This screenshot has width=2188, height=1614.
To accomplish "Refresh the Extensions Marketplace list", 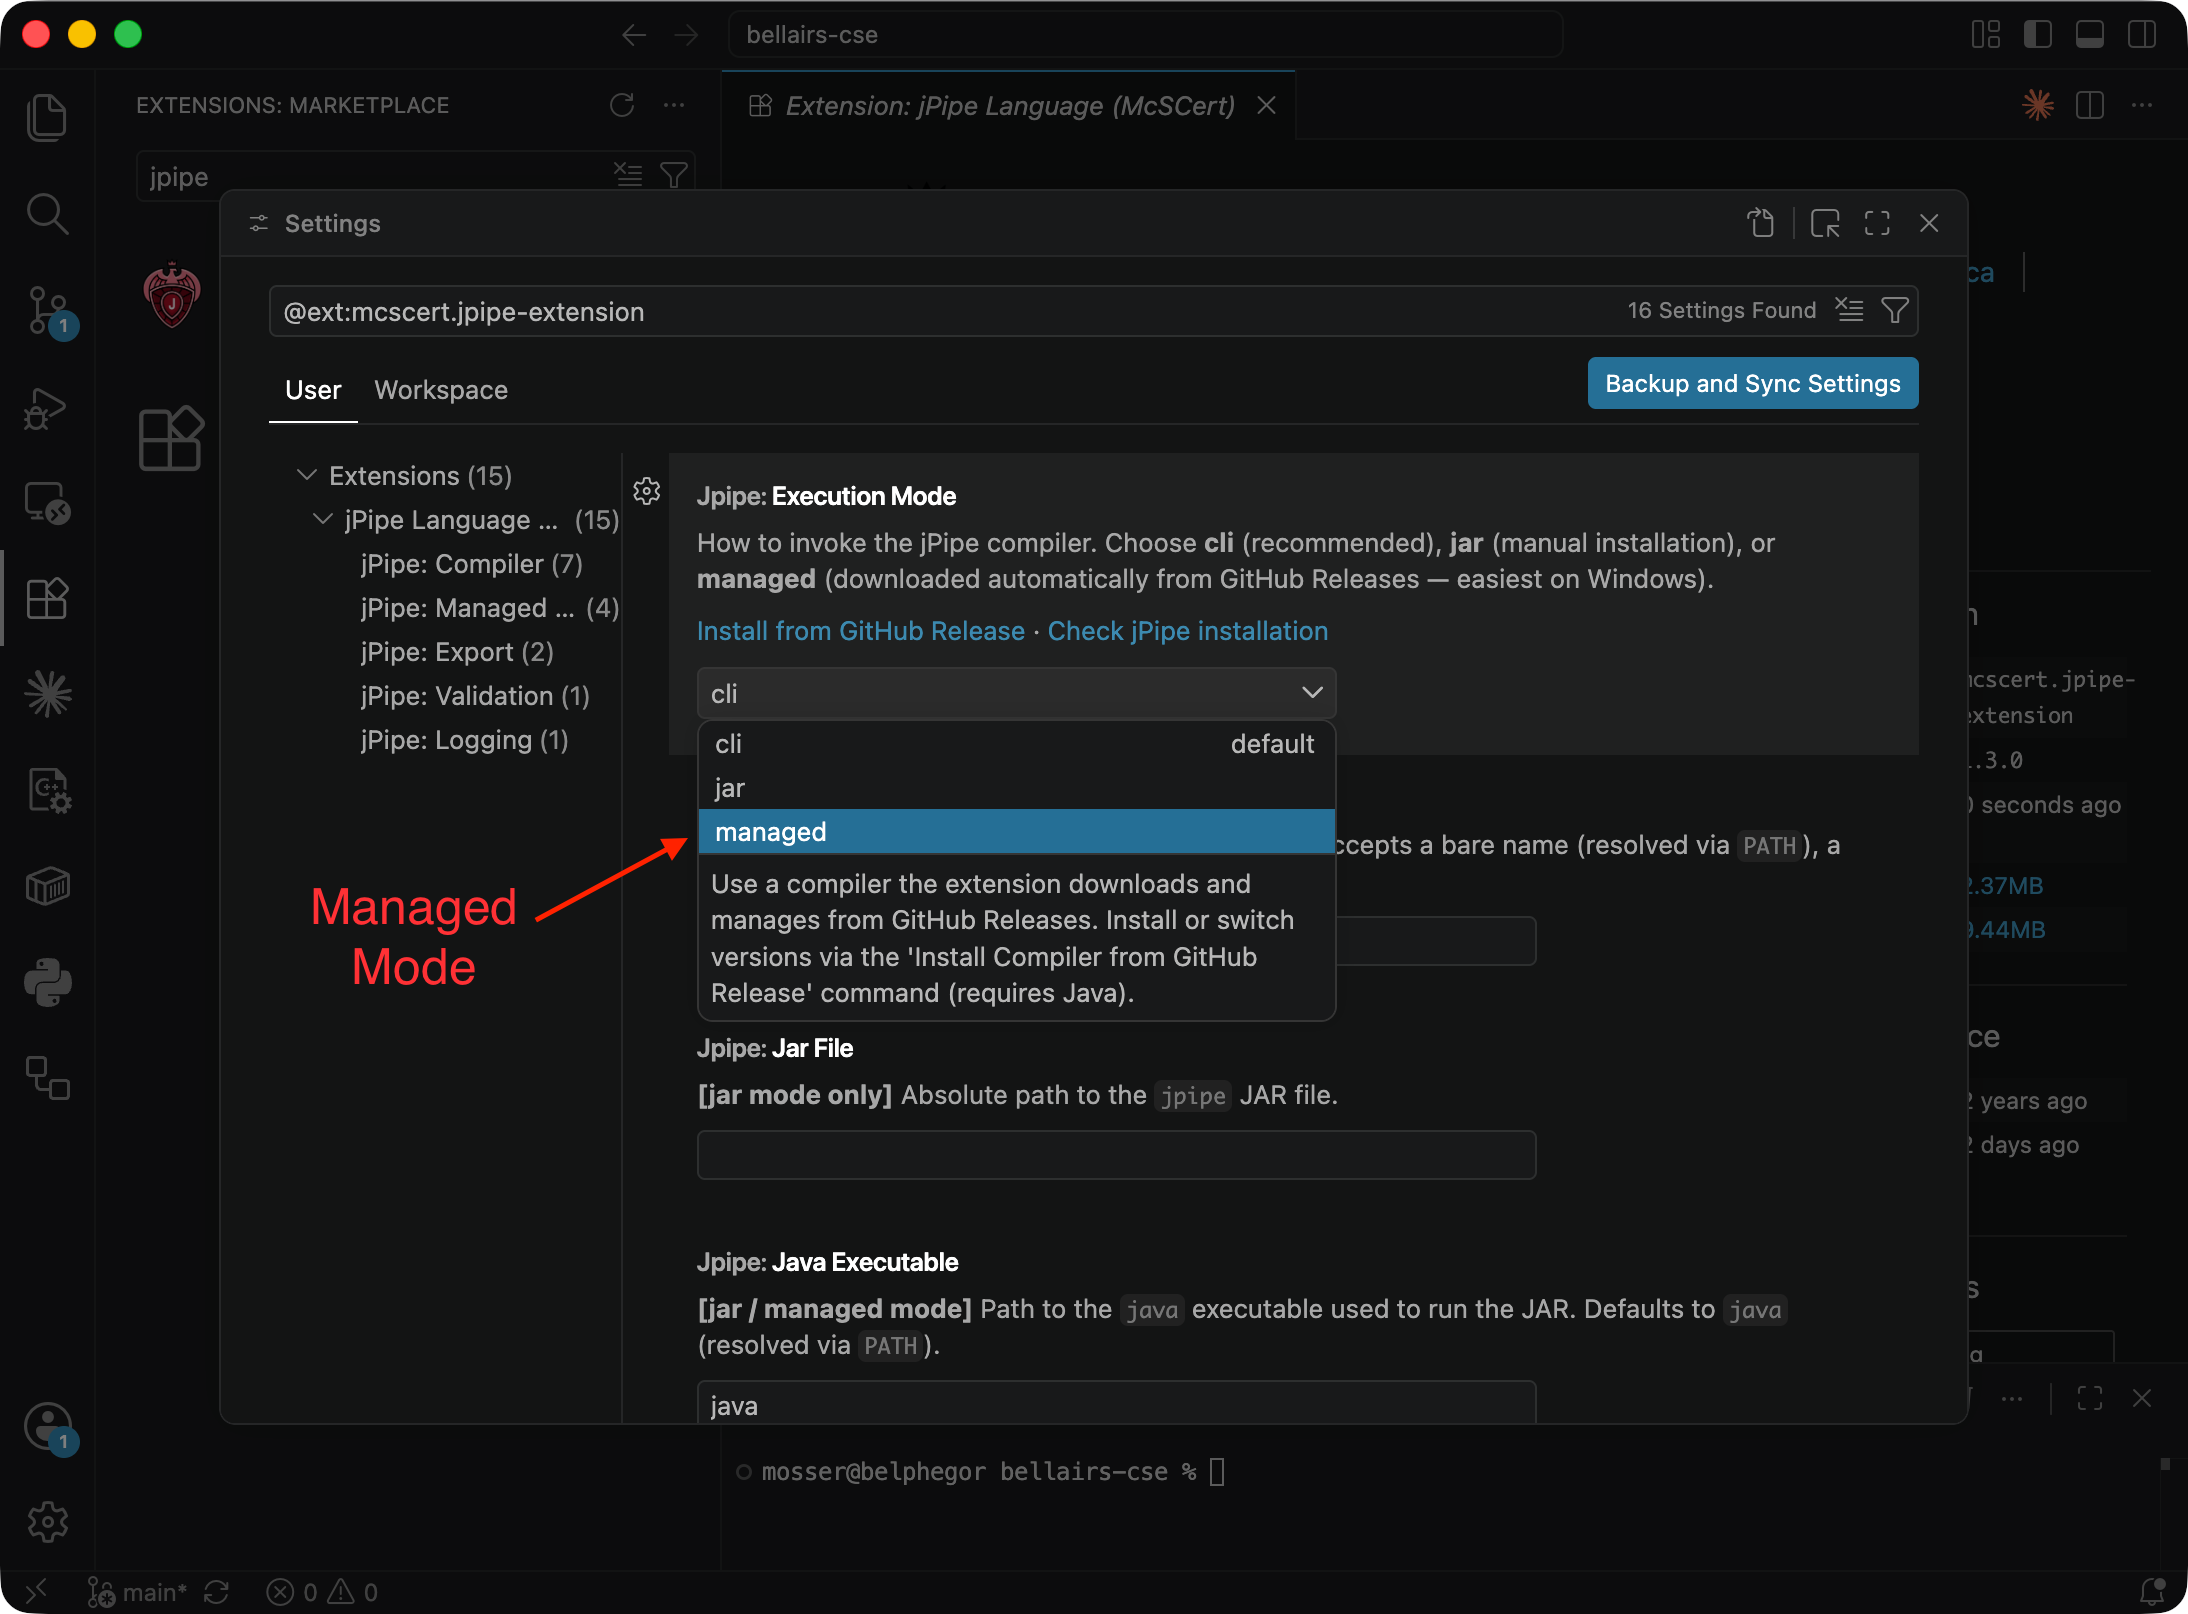I will pyautogui.click(x=622, y=105).
